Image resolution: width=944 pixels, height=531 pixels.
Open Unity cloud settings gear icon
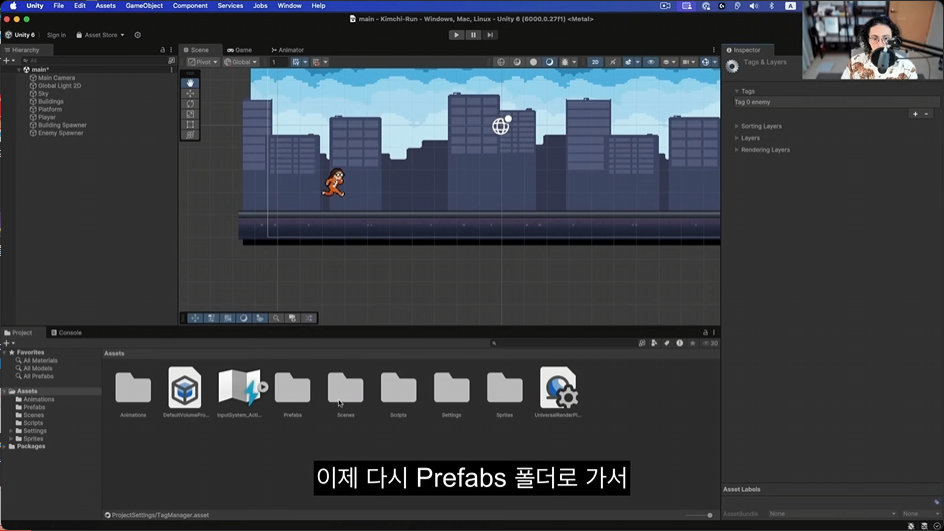pos(138,35)
